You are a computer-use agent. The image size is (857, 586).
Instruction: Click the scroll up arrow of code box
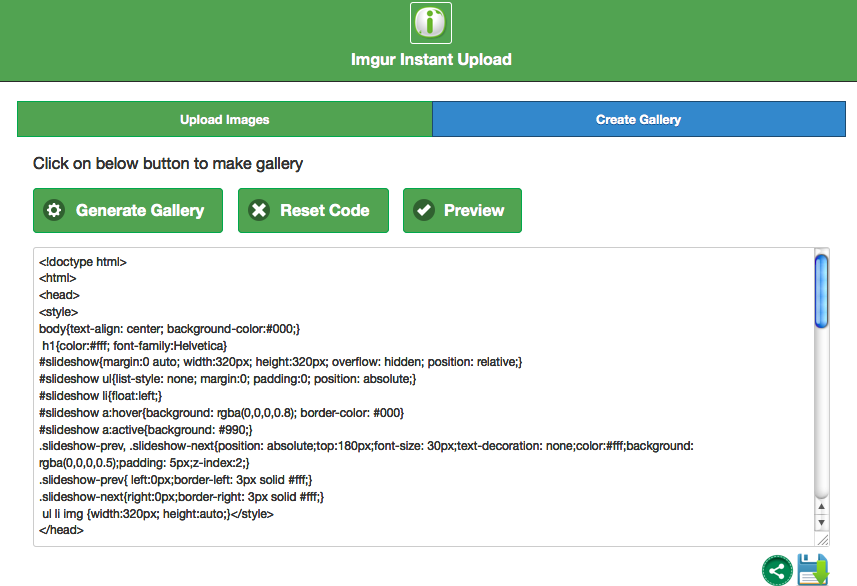[822, 506]
